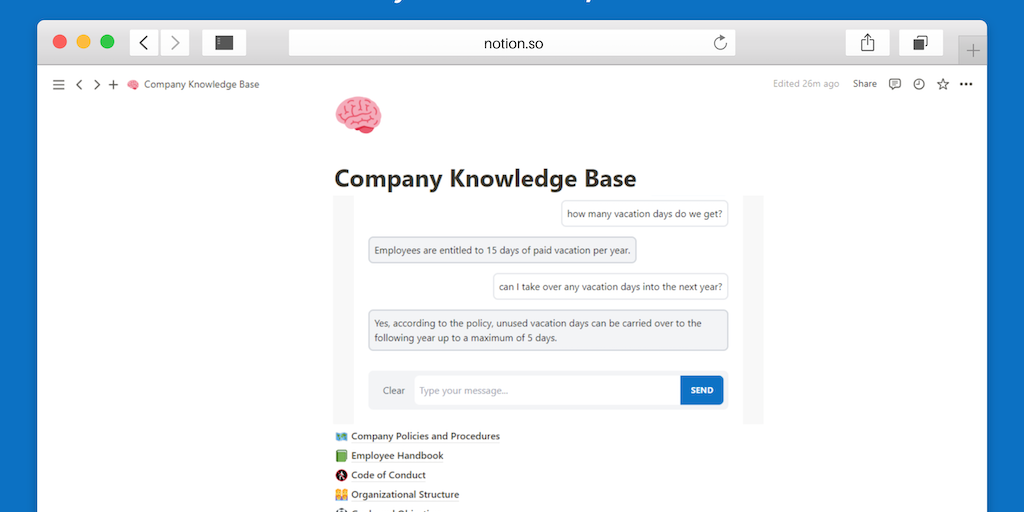Click the Share button
Viewport: 1024px width, 512px height.
coord(865,84)
